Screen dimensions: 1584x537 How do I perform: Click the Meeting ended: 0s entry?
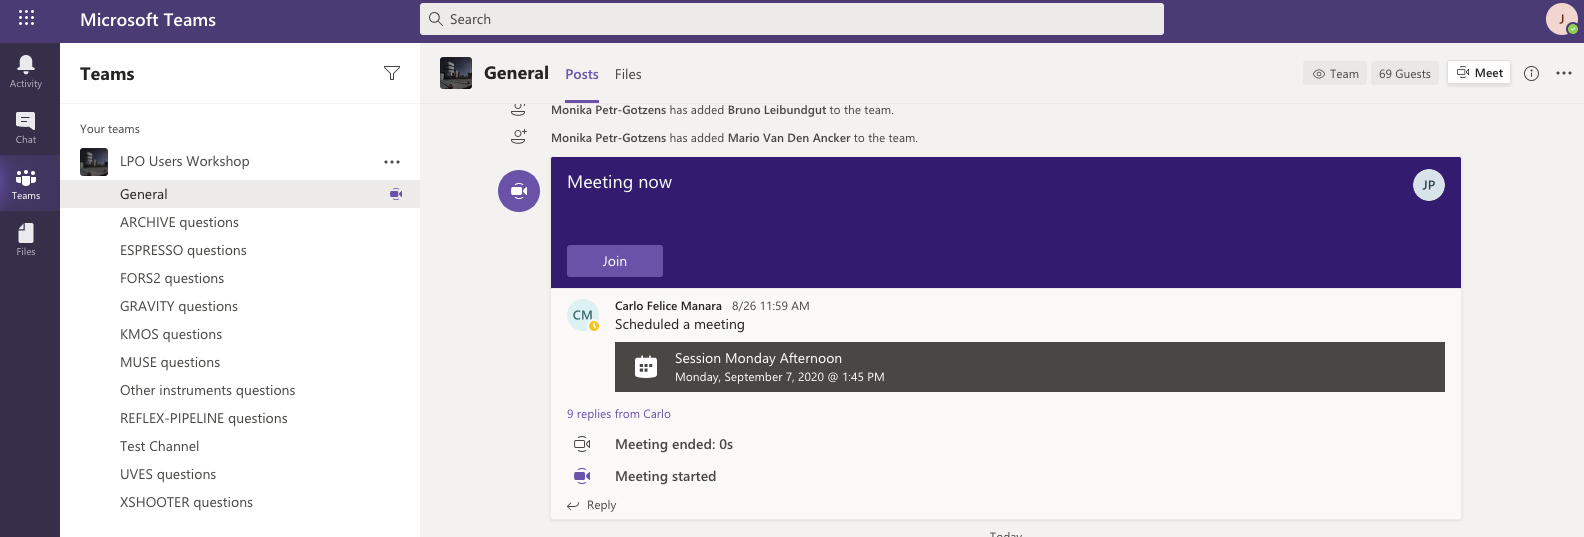(674, 444)
